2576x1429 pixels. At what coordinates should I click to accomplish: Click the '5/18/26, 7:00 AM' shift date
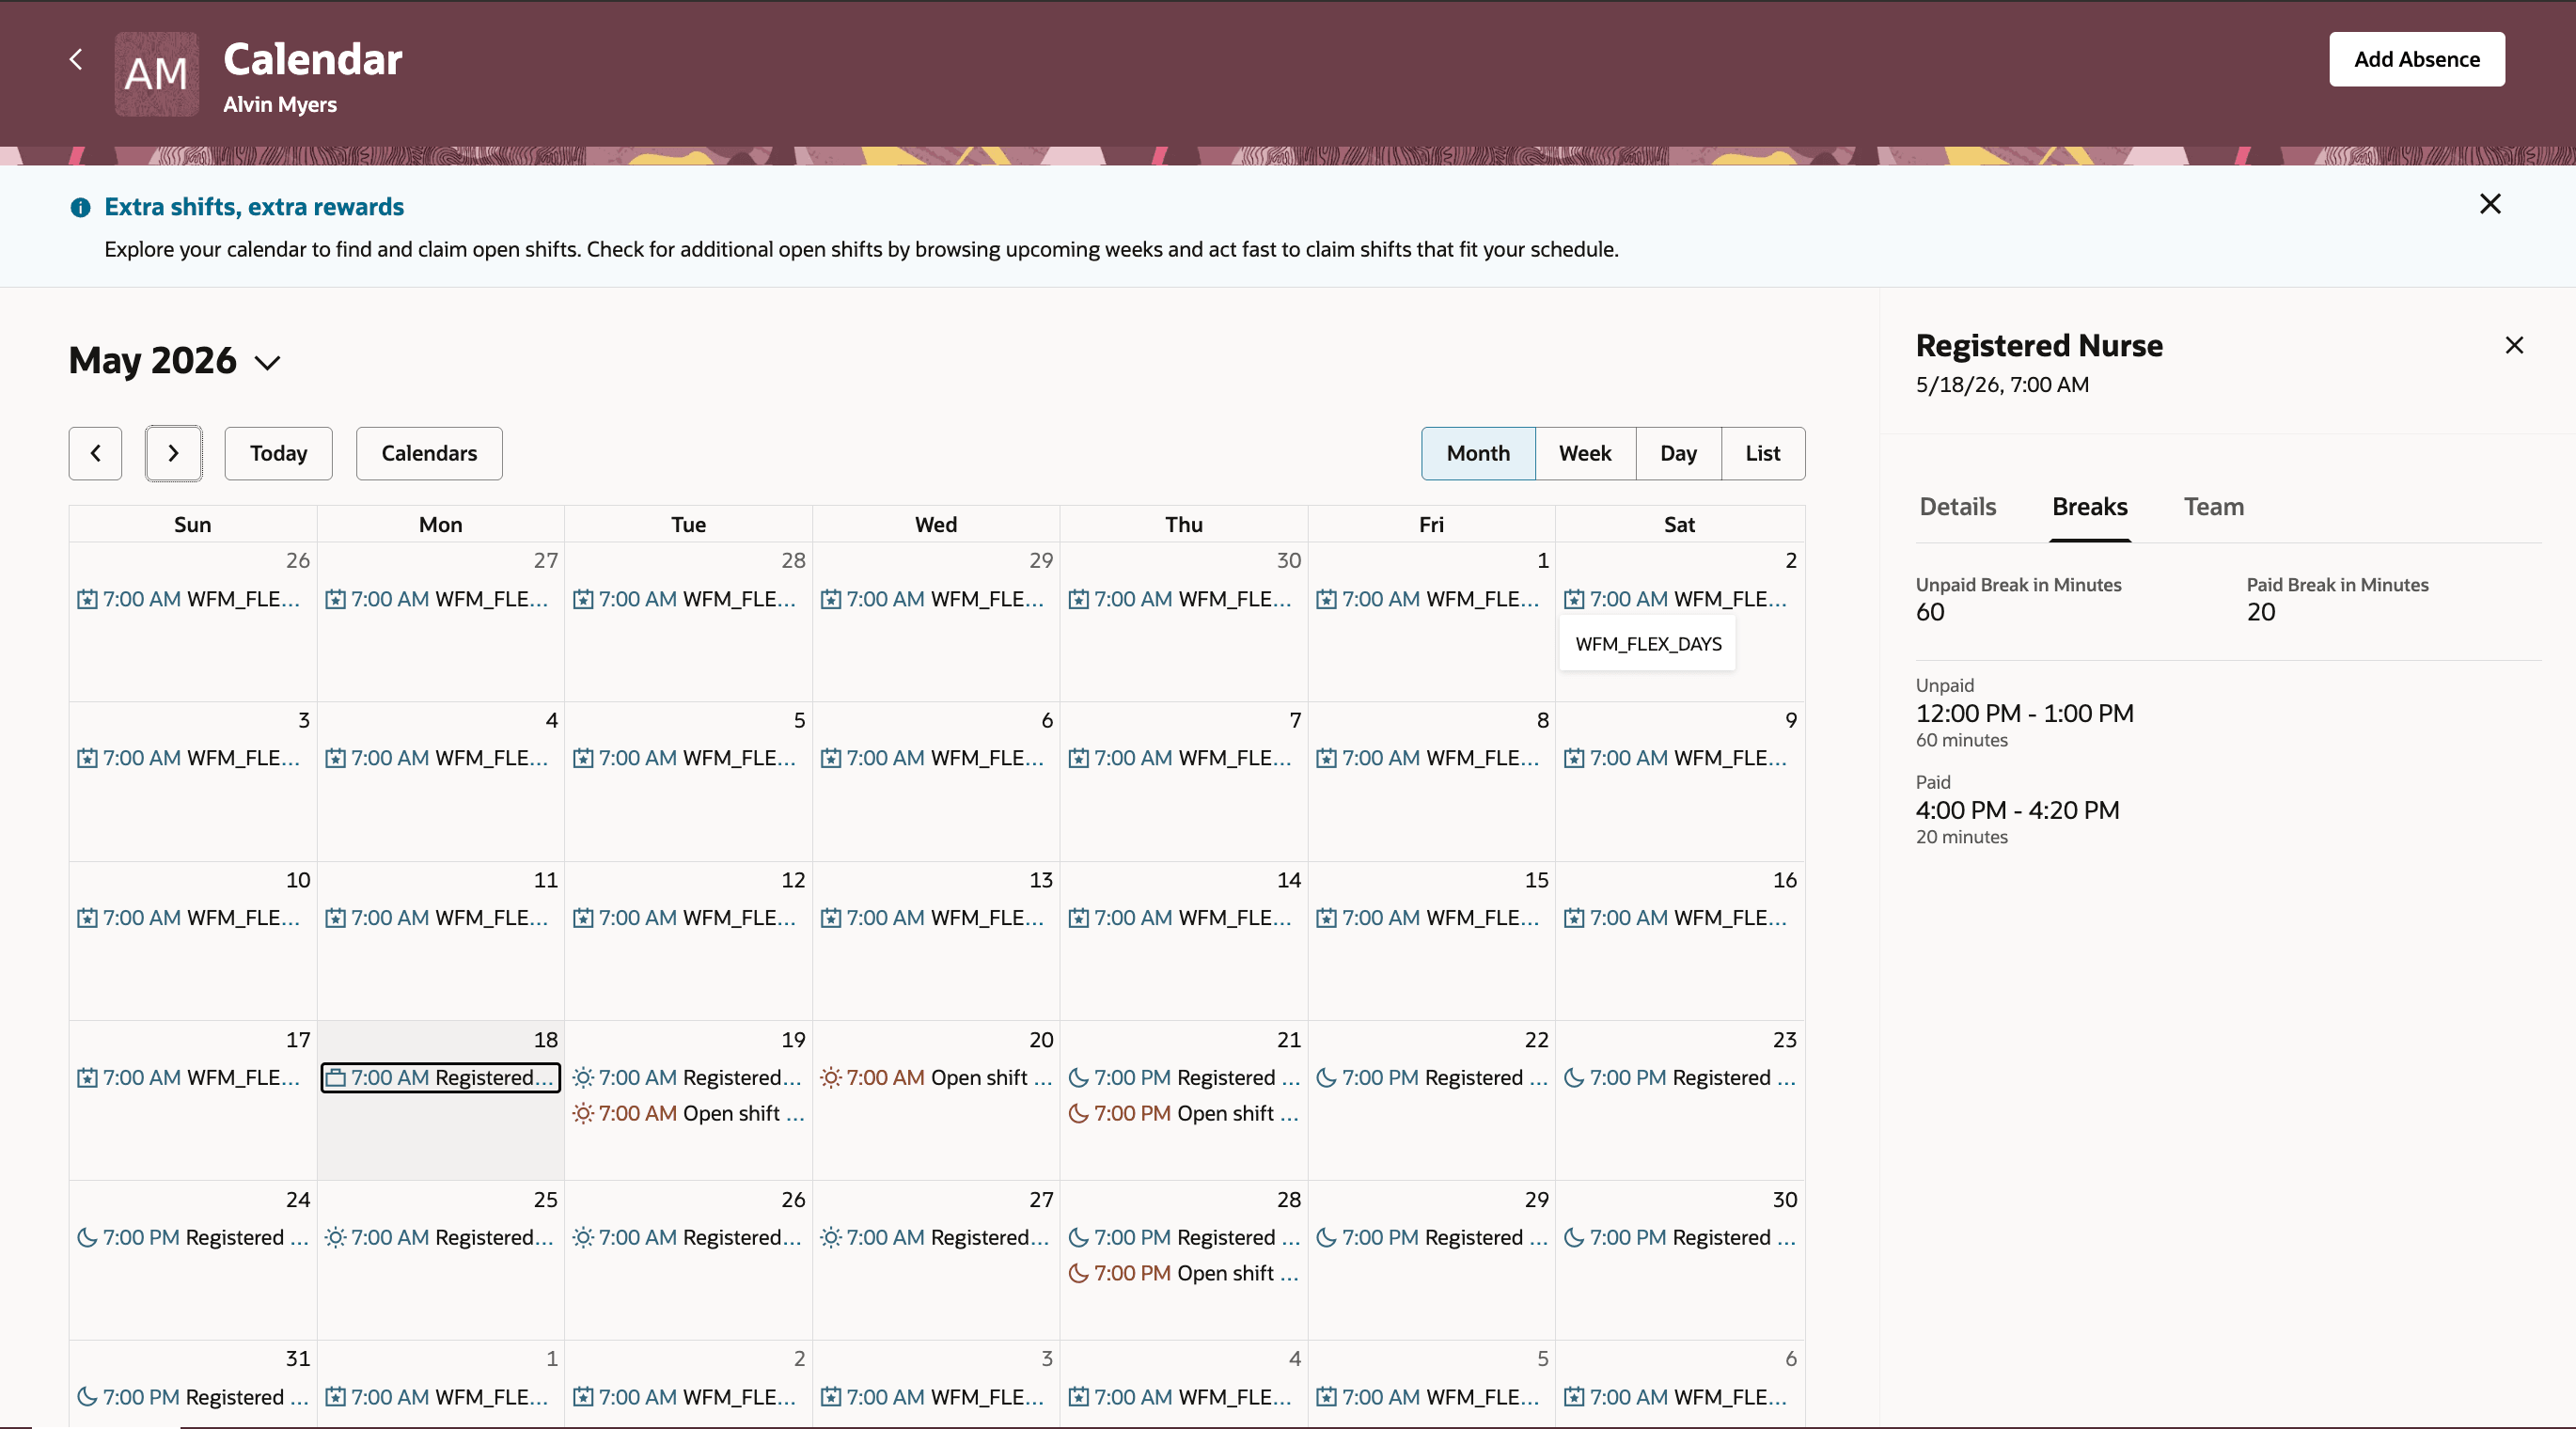point(2002,385)
